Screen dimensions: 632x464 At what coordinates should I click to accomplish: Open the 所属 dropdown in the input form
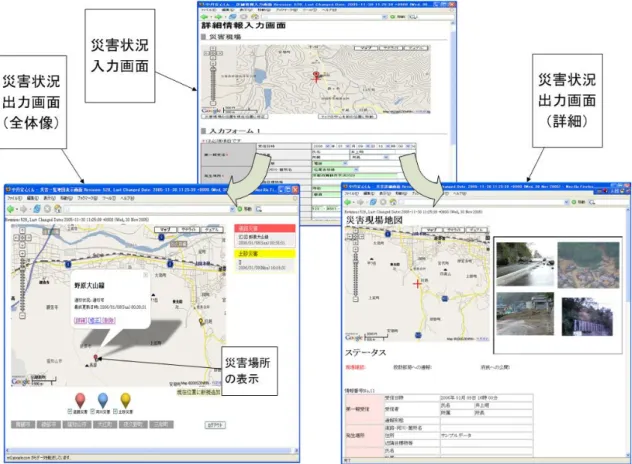click(386, 157)
